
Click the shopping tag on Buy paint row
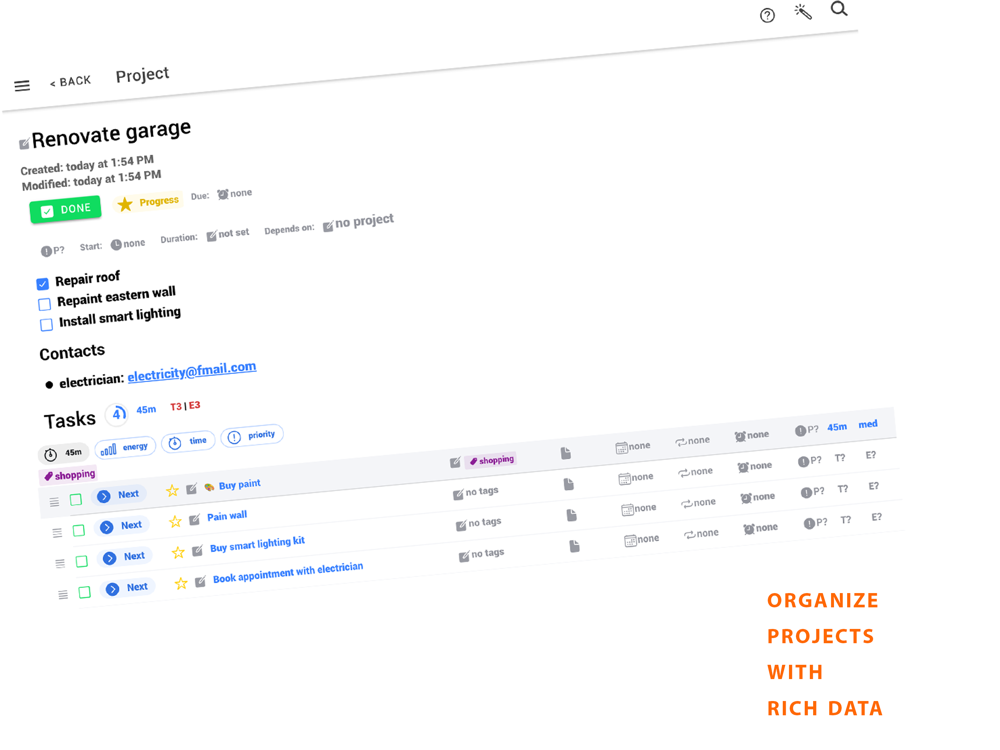[x=490, y=460]
